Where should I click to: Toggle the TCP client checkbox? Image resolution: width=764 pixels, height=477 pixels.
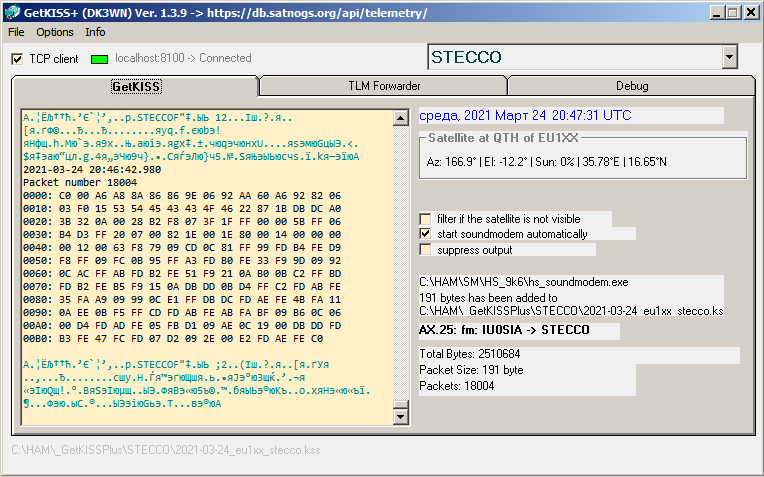click(x=17, y=59)
